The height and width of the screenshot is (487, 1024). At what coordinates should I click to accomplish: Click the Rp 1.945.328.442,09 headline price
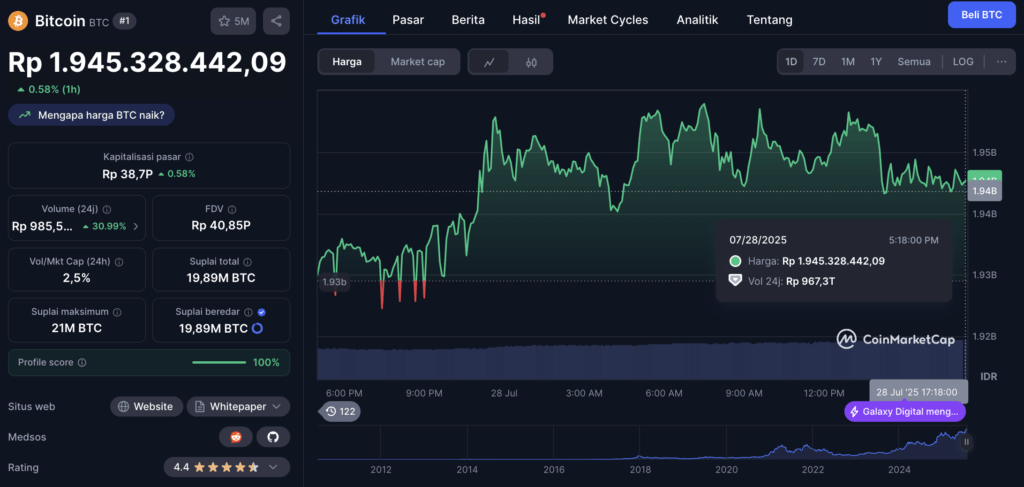click(x=147, y=63)
